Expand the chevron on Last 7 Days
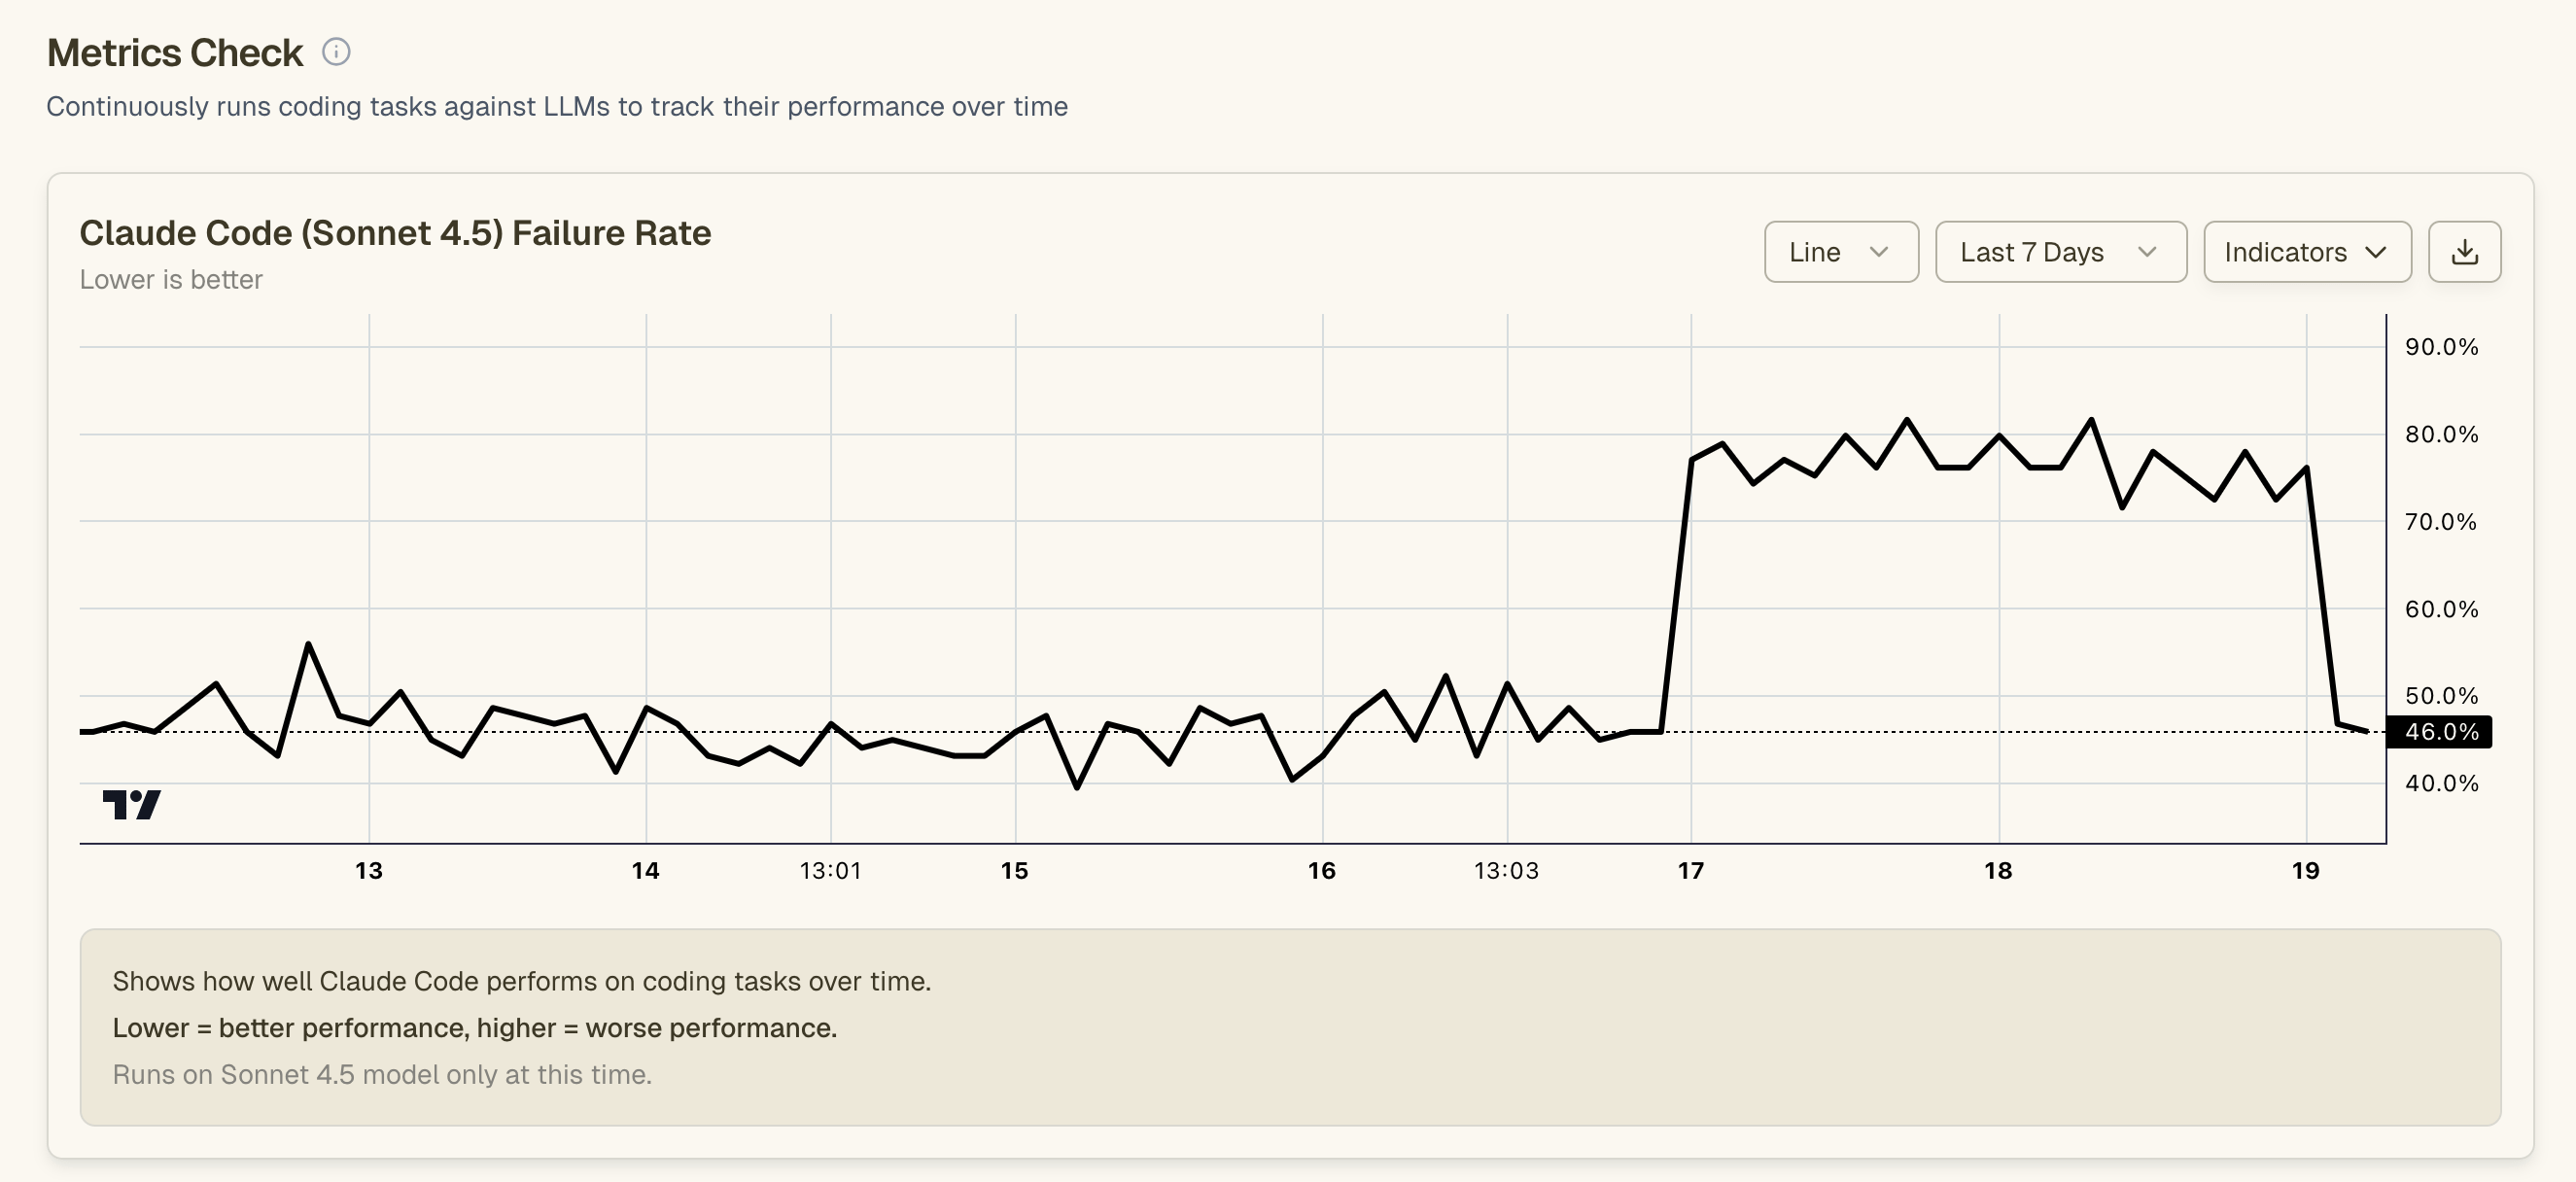This screenshot has height=1182, width=2576. [x=2148, y=253]
